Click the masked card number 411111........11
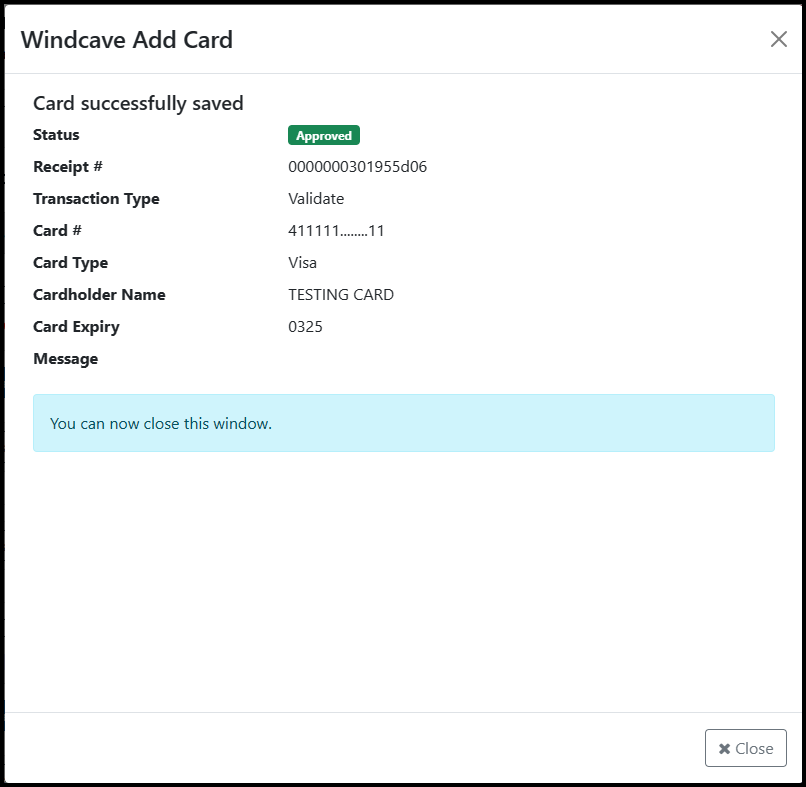The height and width of the screenshot is (787, 806). coord(336,231)
